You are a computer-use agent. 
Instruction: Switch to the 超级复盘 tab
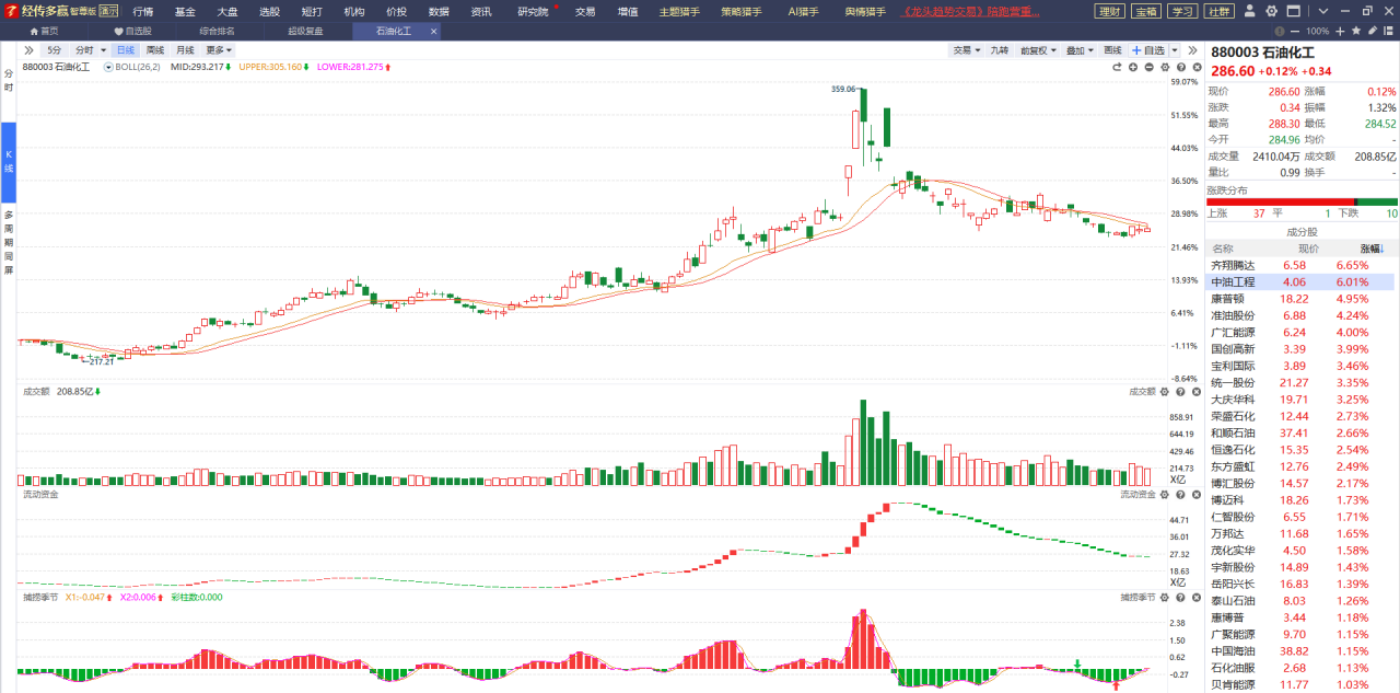[x=305, y=31]
